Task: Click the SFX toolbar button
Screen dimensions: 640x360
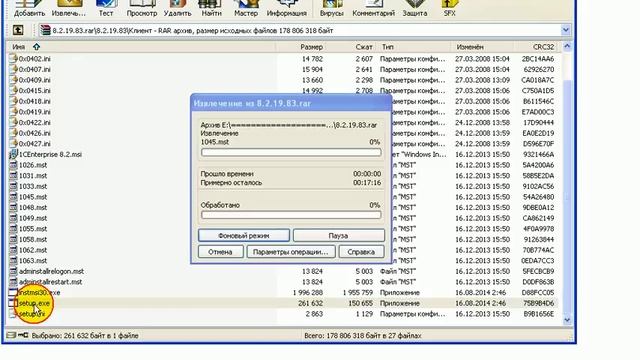Action: 449,8
